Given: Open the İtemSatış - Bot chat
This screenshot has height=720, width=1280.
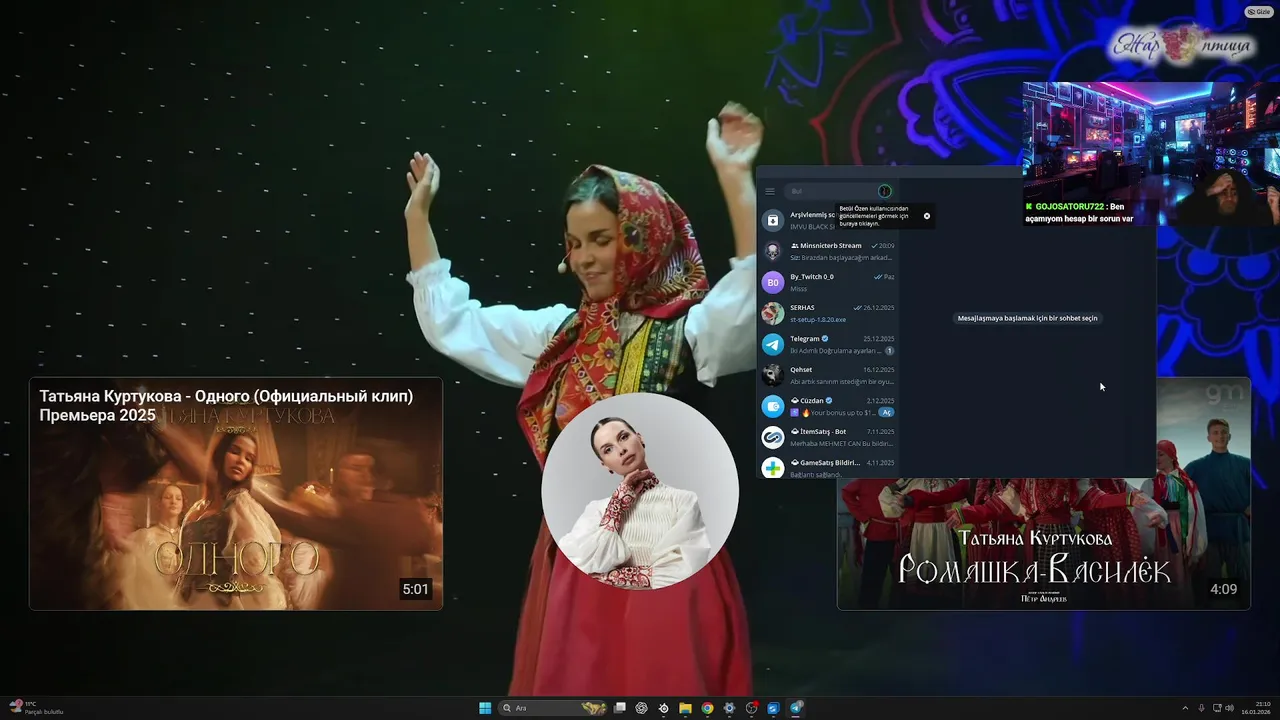Looking at the screenshot, I should [828, 437].
